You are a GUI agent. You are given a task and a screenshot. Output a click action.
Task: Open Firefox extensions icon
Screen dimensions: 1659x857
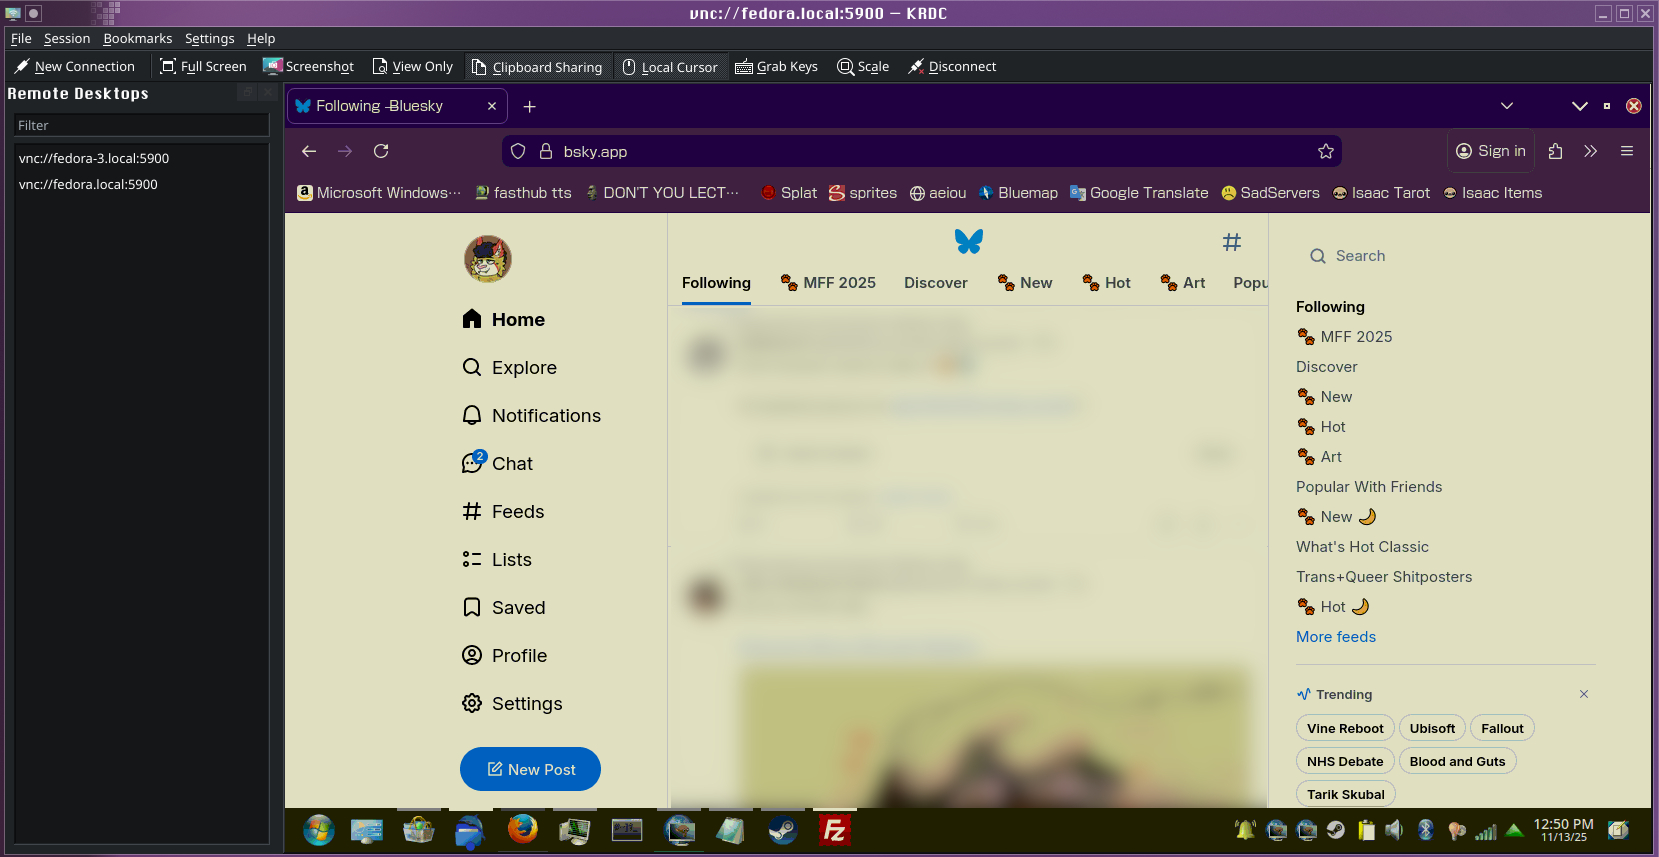(1555, 151)
